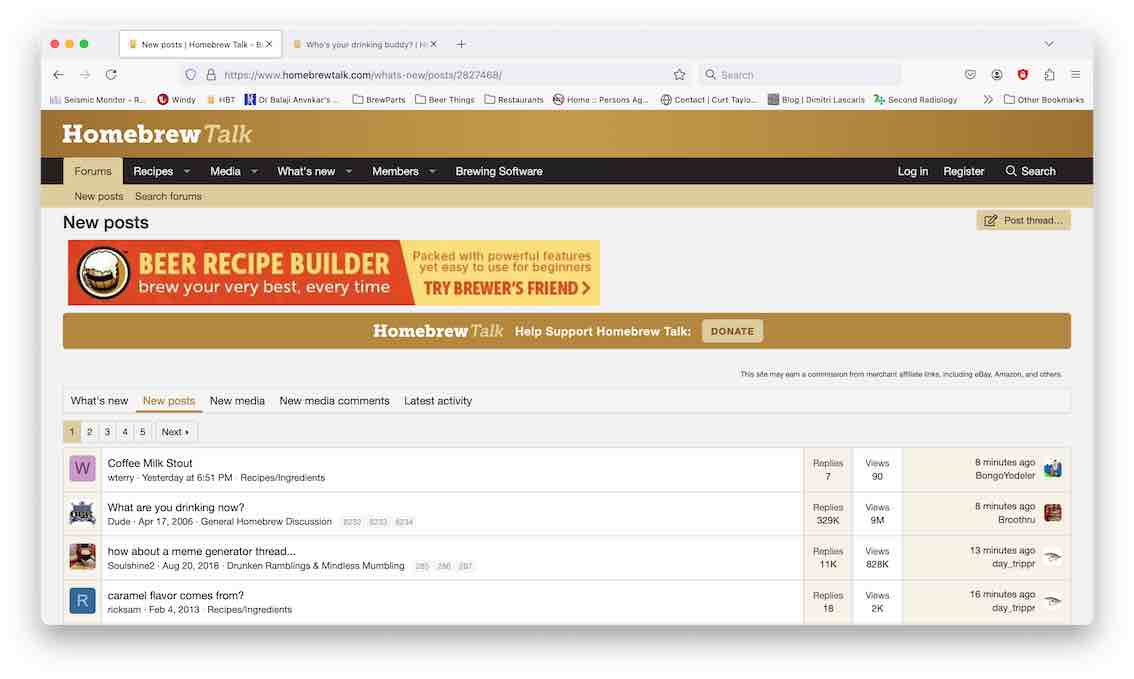Open day_tripper's profile on meme thread row
Viewport: 1134px width, 679px height.
pos(1013,563)
